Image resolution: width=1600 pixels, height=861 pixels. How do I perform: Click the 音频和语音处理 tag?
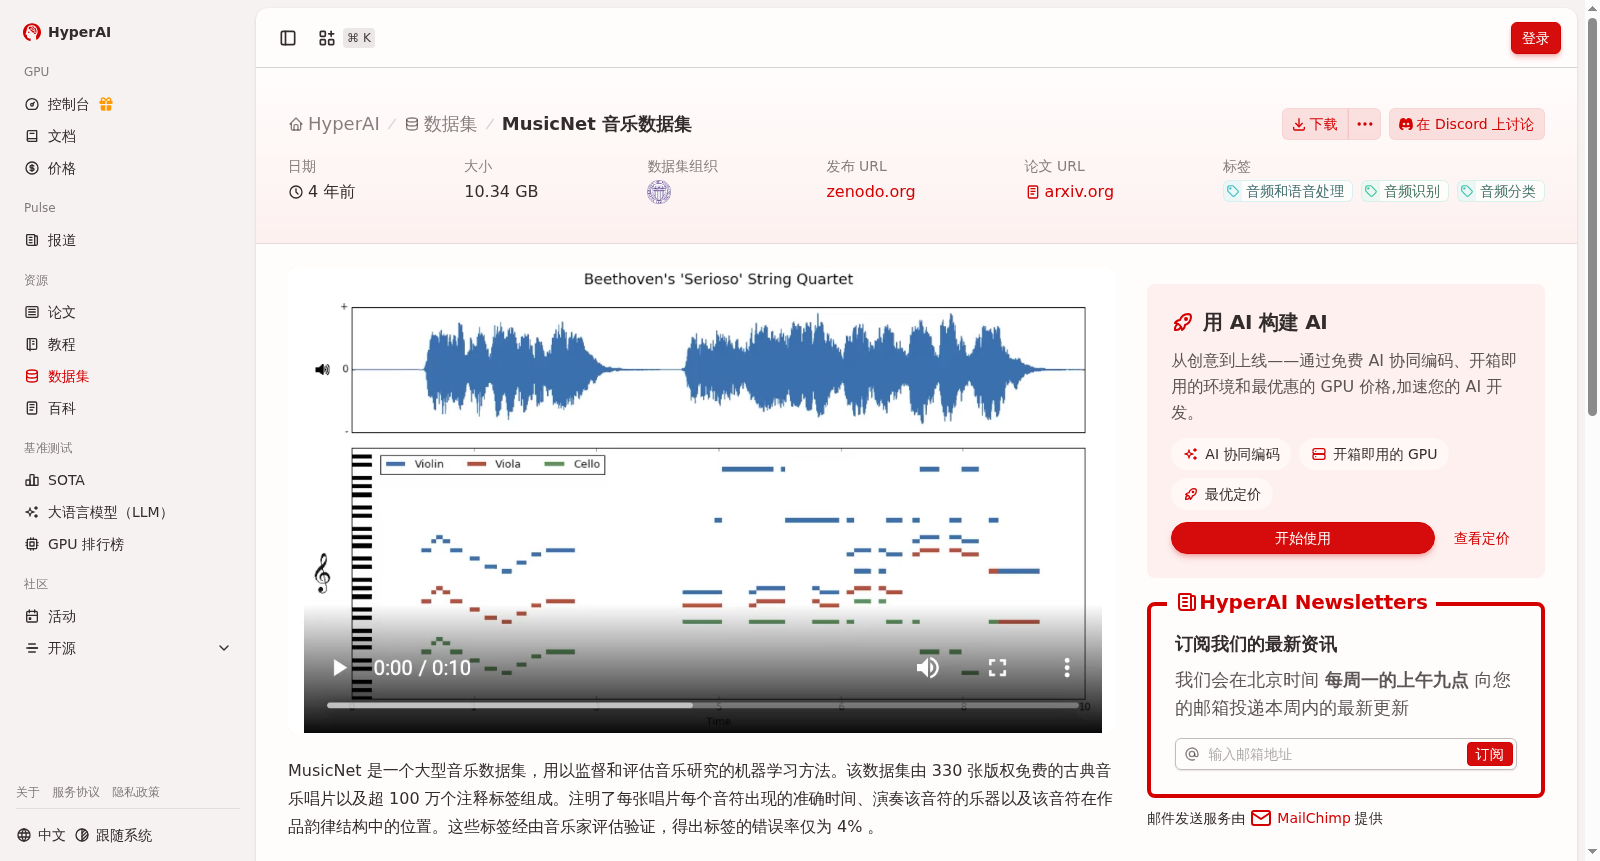tap(1287, 191)
